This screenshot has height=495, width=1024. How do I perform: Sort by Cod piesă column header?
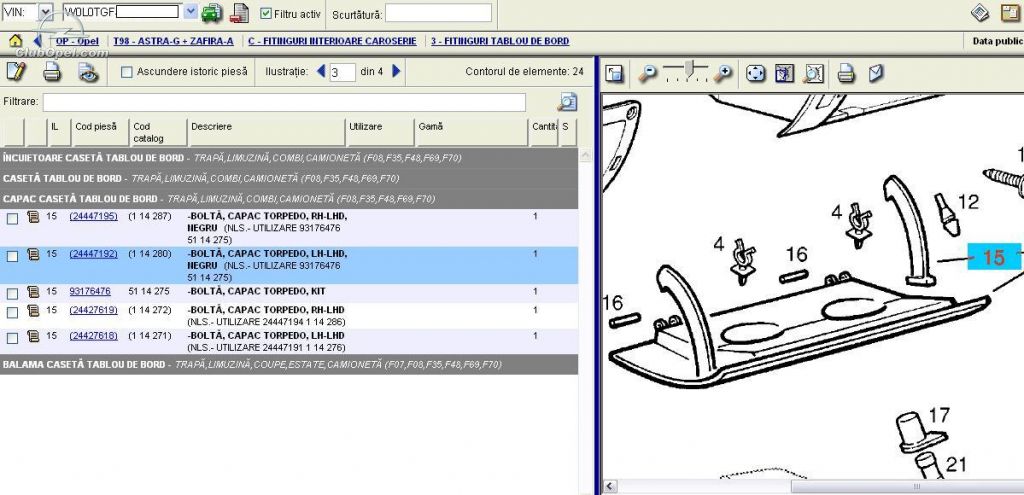(x=99, y=133)
